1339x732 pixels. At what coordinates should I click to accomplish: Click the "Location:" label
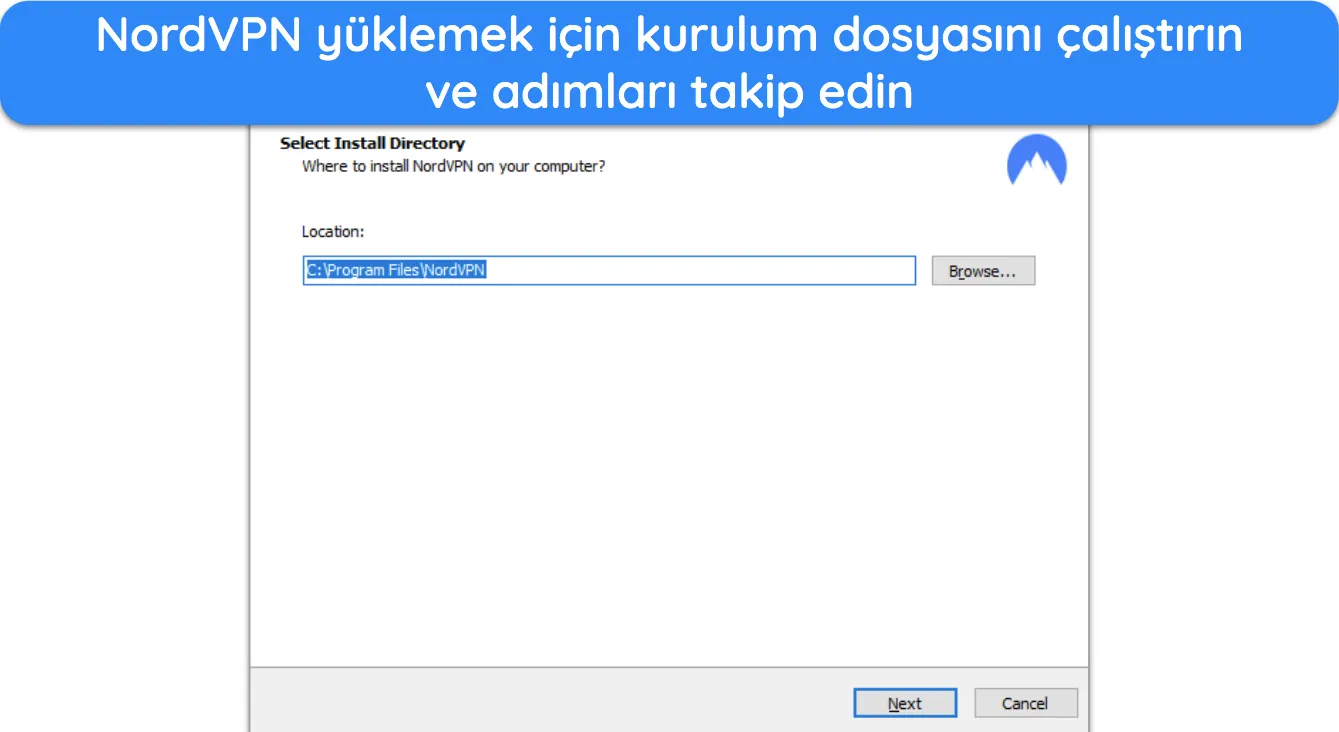coord(333,231)
